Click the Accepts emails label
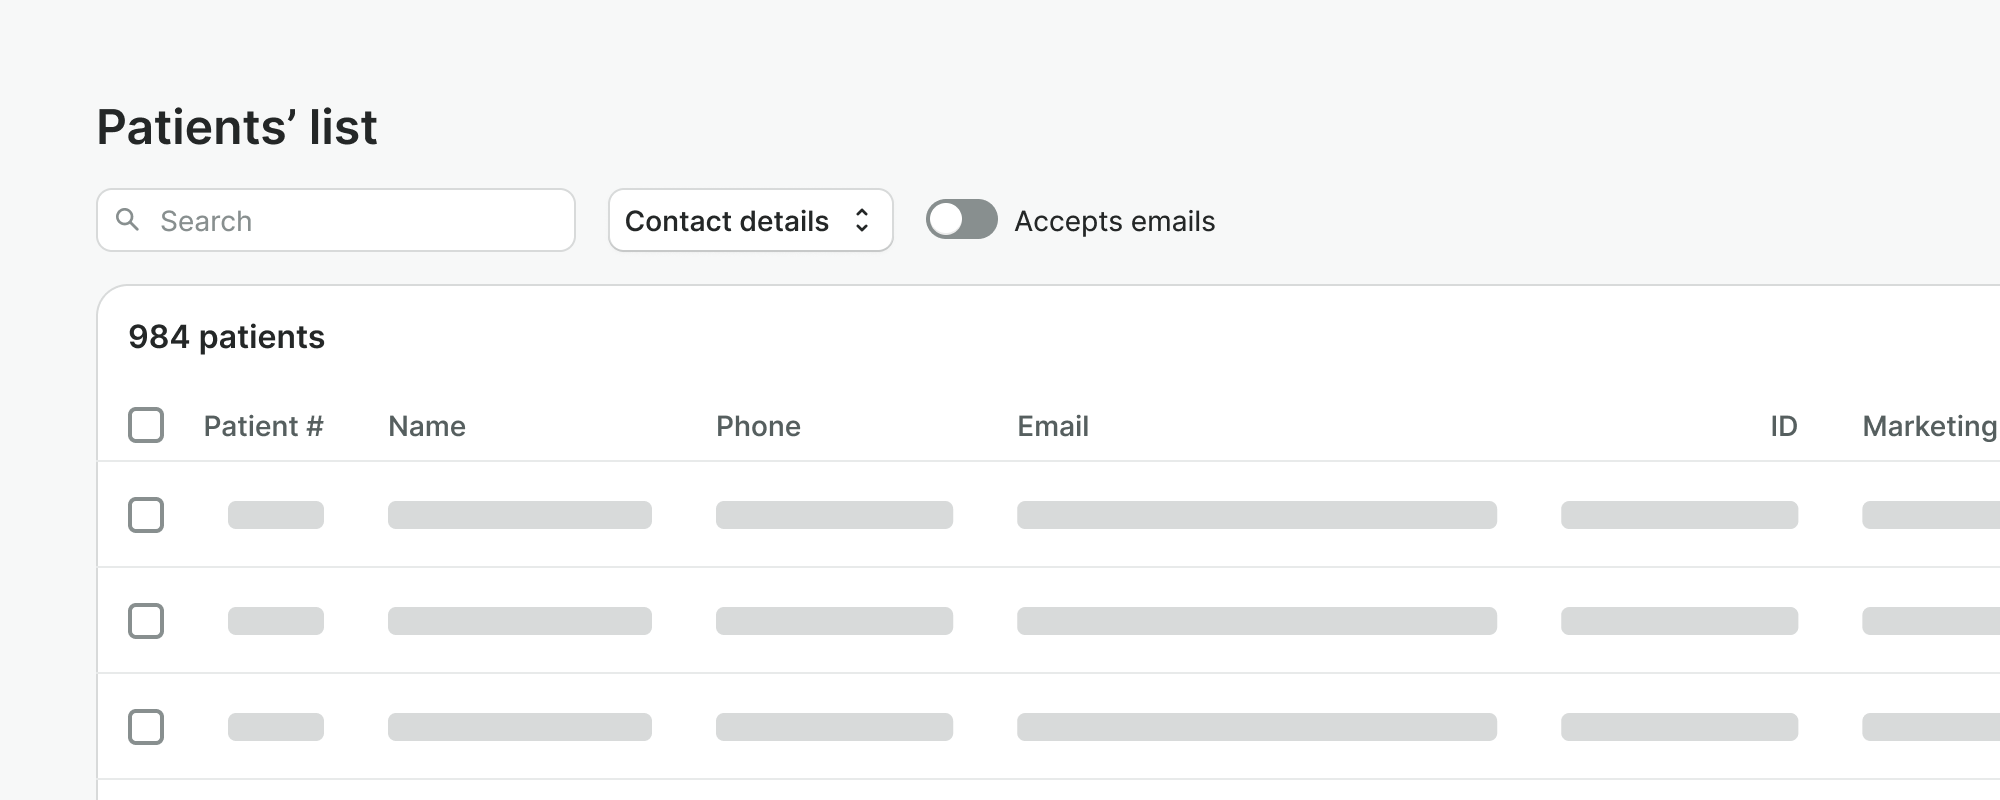Viewport: 2000px width, 800px height. (1114, 221)
